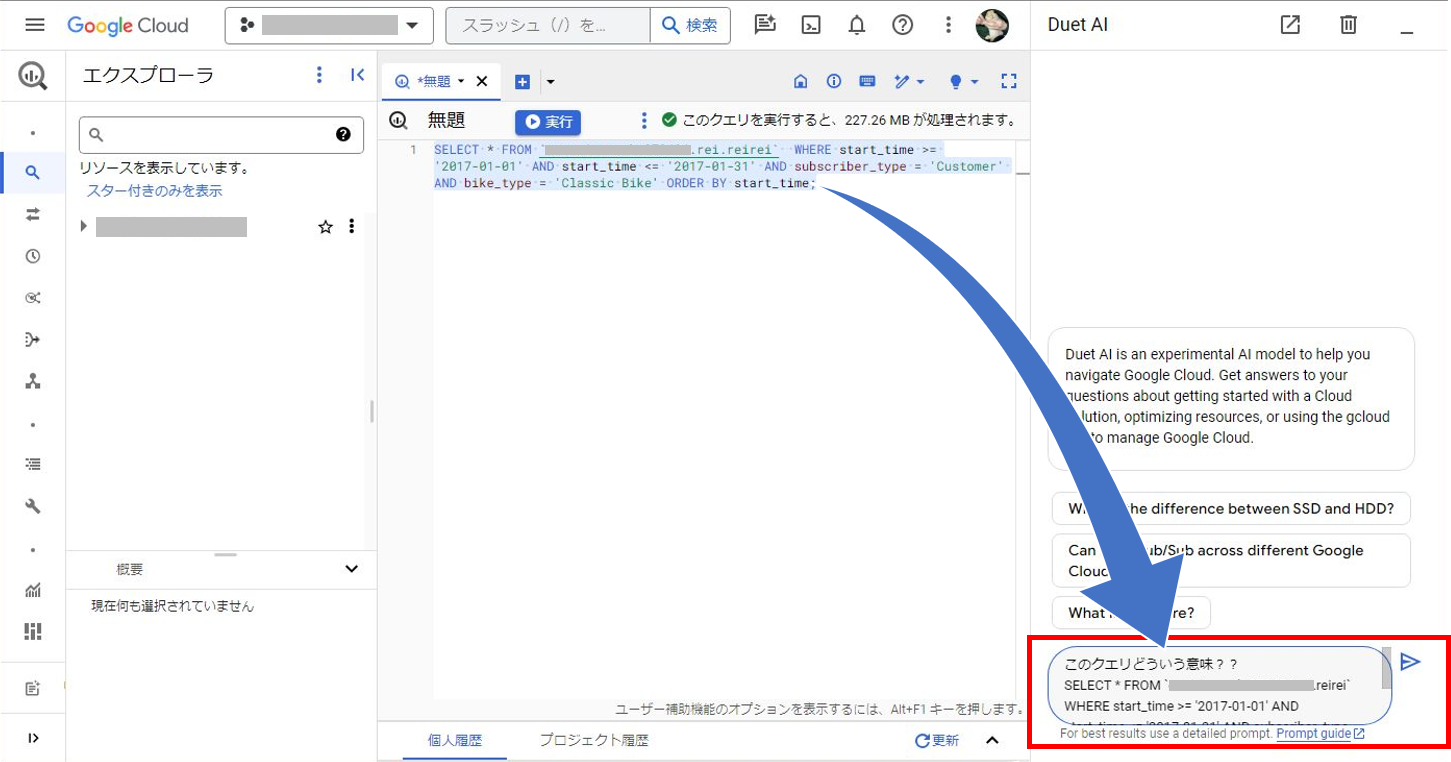Toggle full screen editor mode
This screenshot has height=762, width=1451.
tap(1008, 82)
